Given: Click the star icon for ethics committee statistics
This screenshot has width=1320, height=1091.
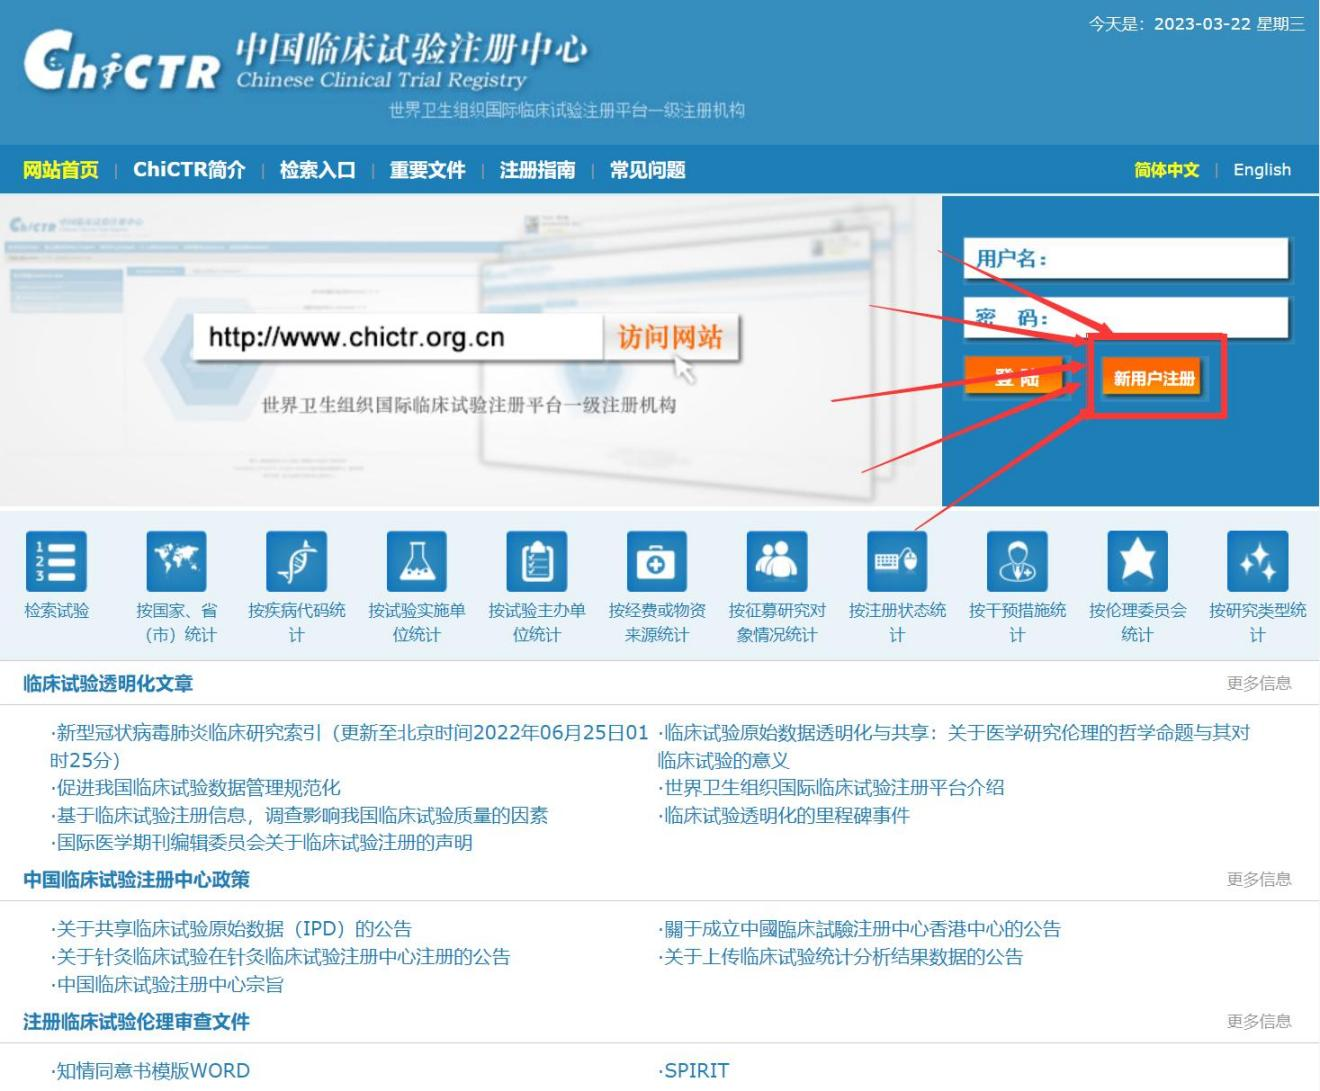Looking at the screenshot, I should [1137, 561].
